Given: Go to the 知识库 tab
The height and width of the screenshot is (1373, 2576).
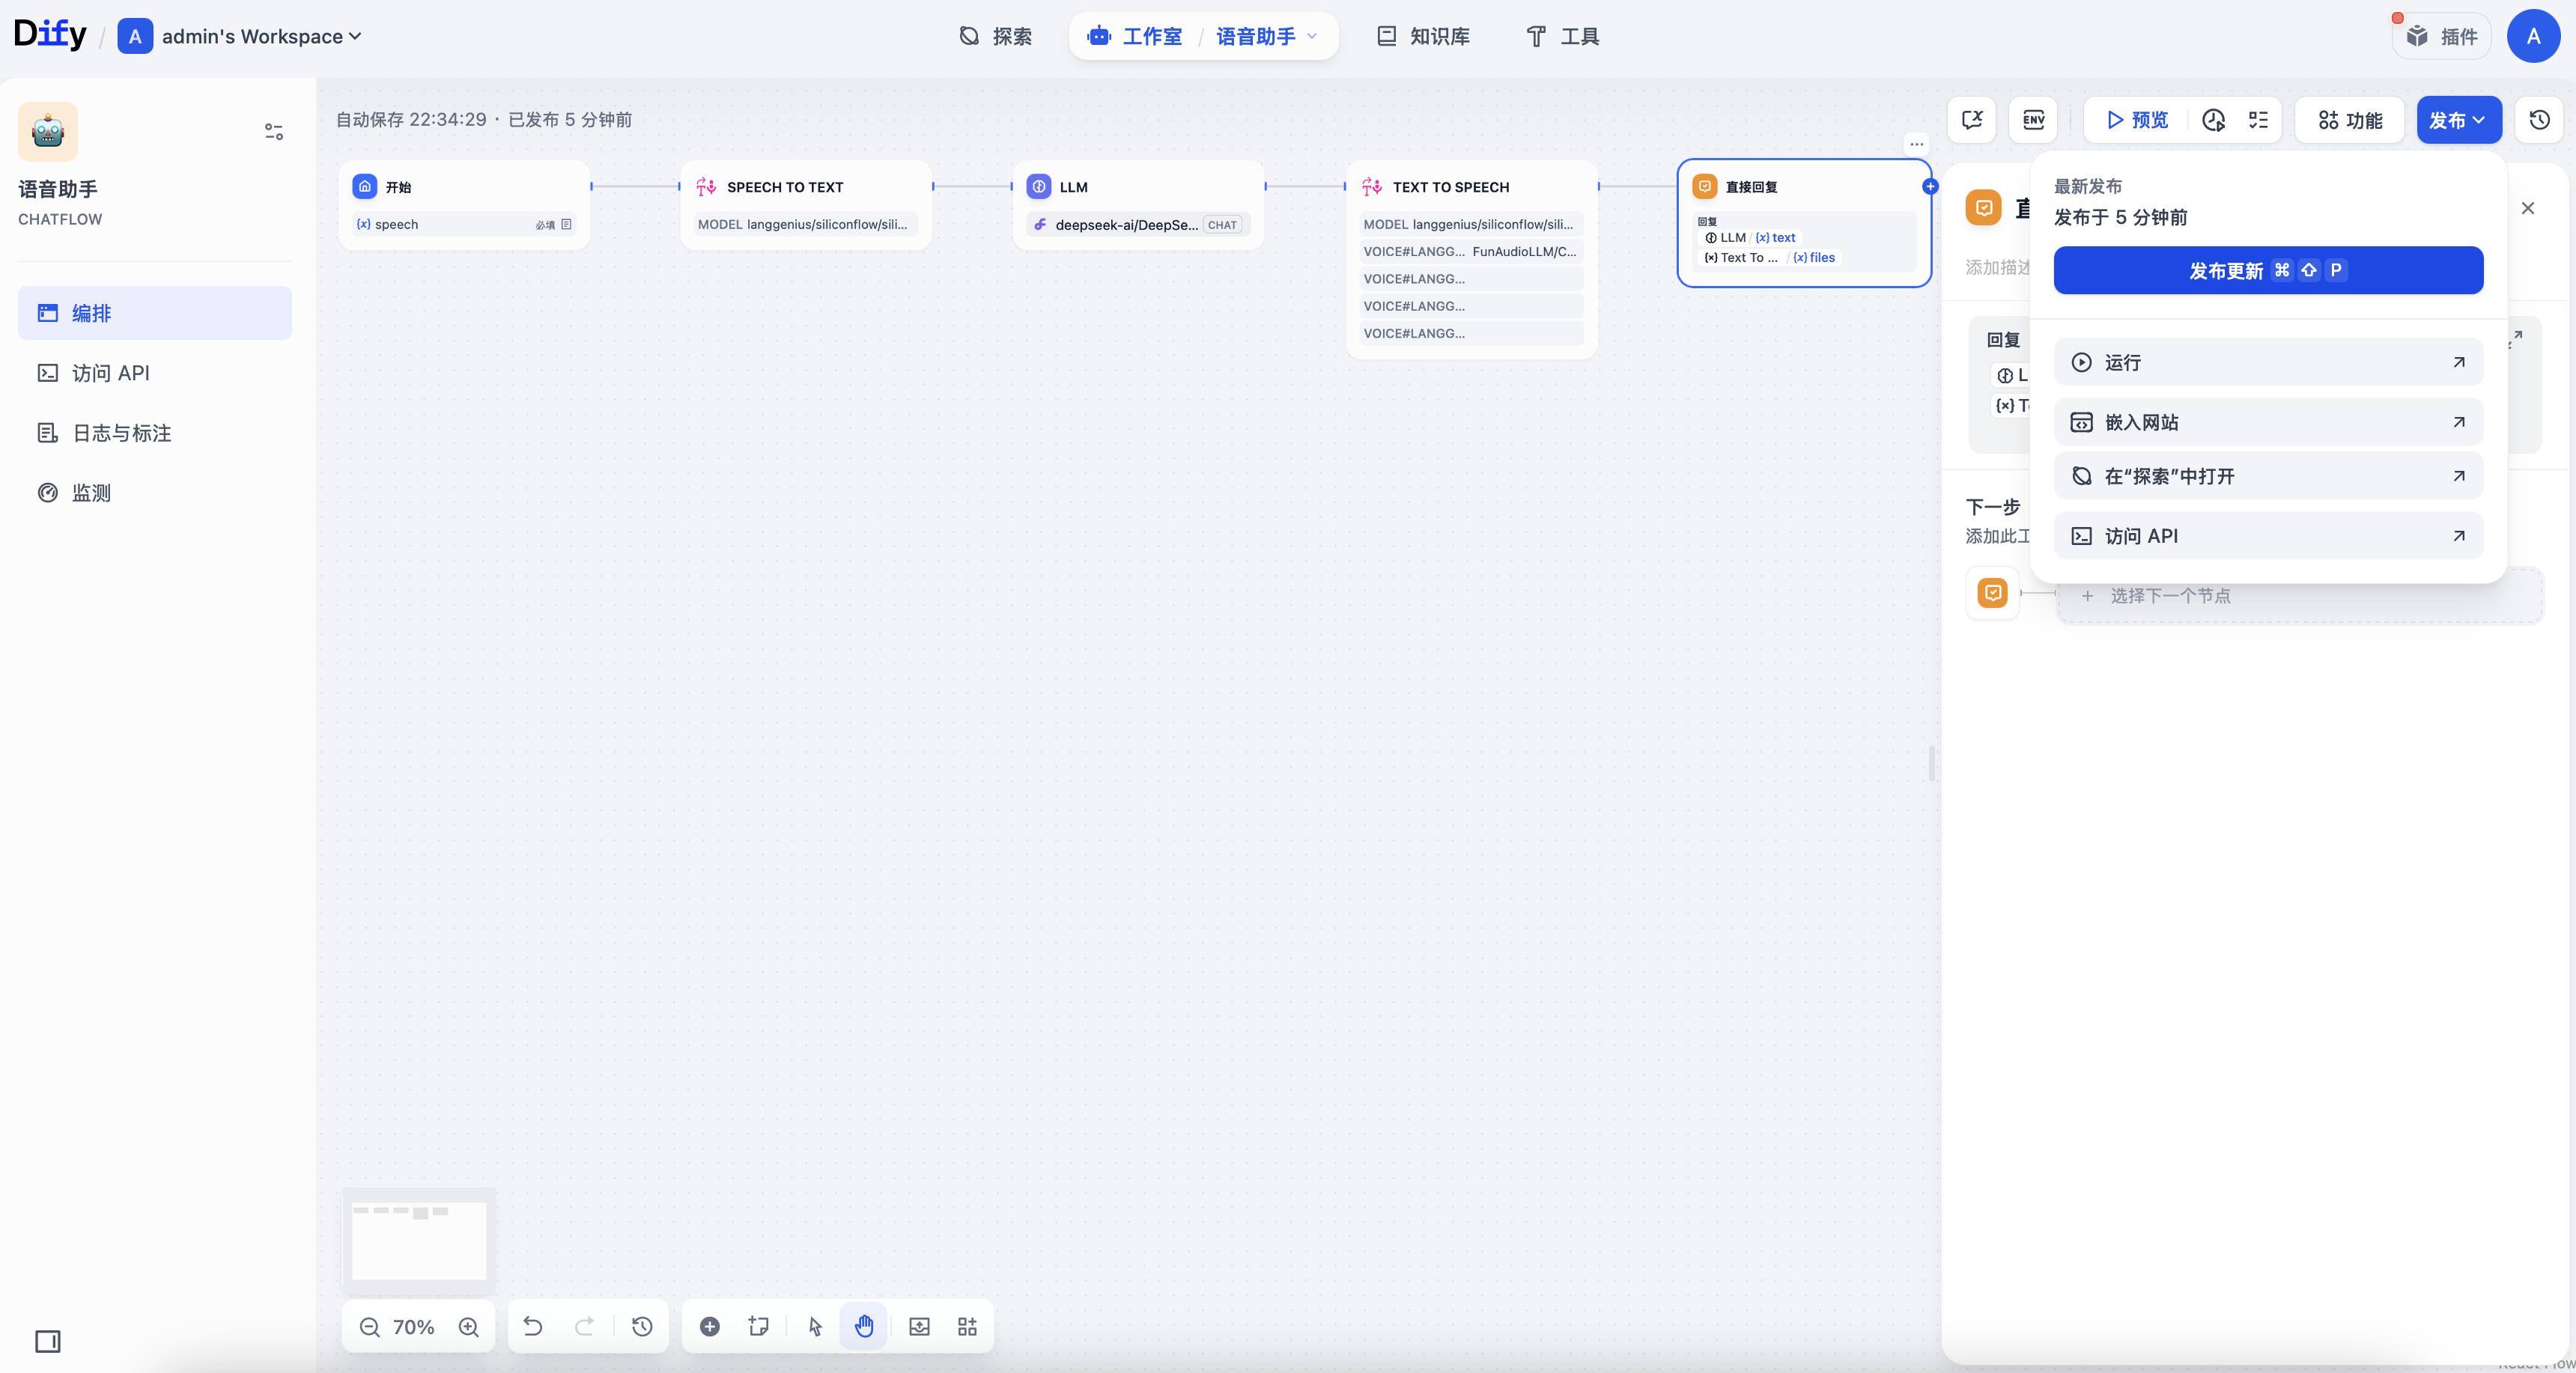Looking at the screenshot, I should 1423,37.
